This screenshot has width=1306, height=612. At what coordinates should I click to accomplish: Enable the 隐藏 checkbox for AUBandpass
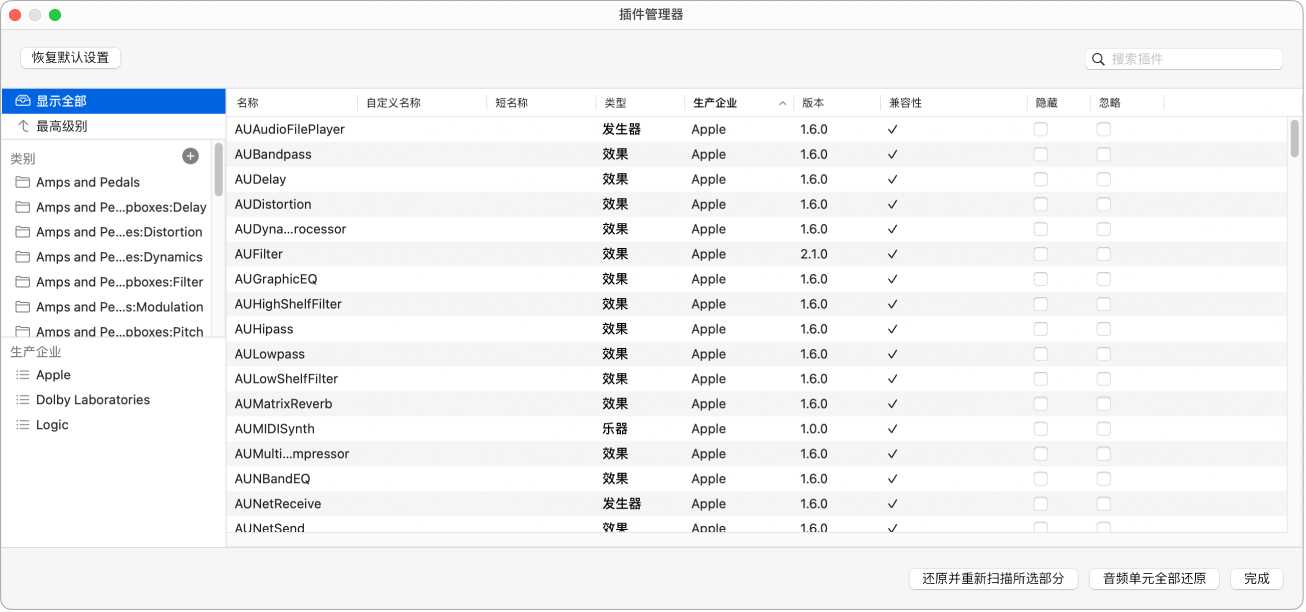click(x=1041, y=154)
